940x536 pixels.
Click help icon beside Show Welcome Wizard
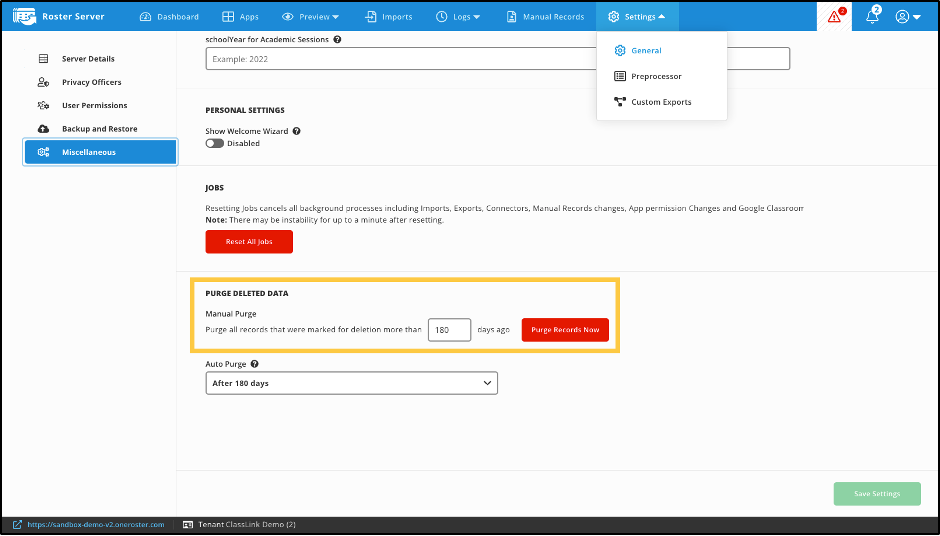pyautogui.click(x=297, y=131)
